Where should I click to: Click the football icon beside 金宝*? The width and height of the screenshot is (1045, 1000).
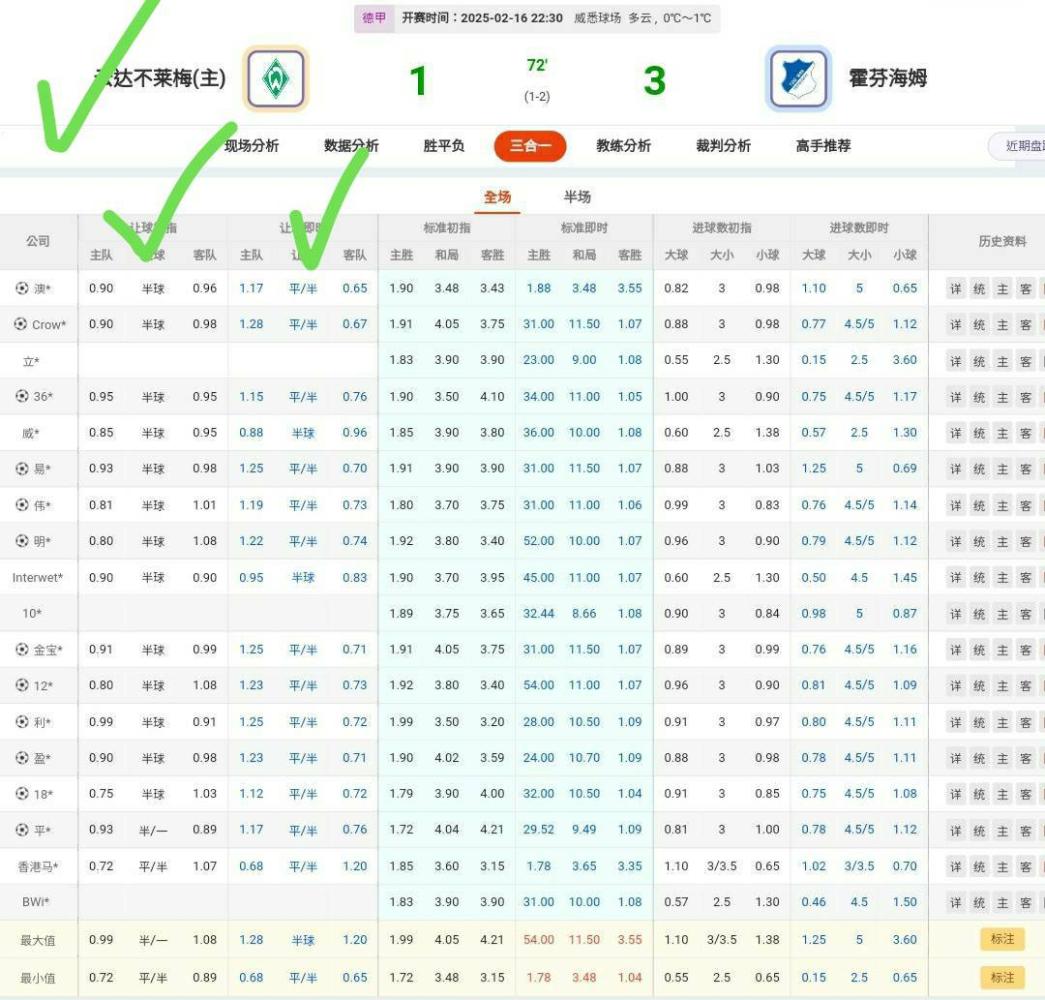click(x=22, y=649)
